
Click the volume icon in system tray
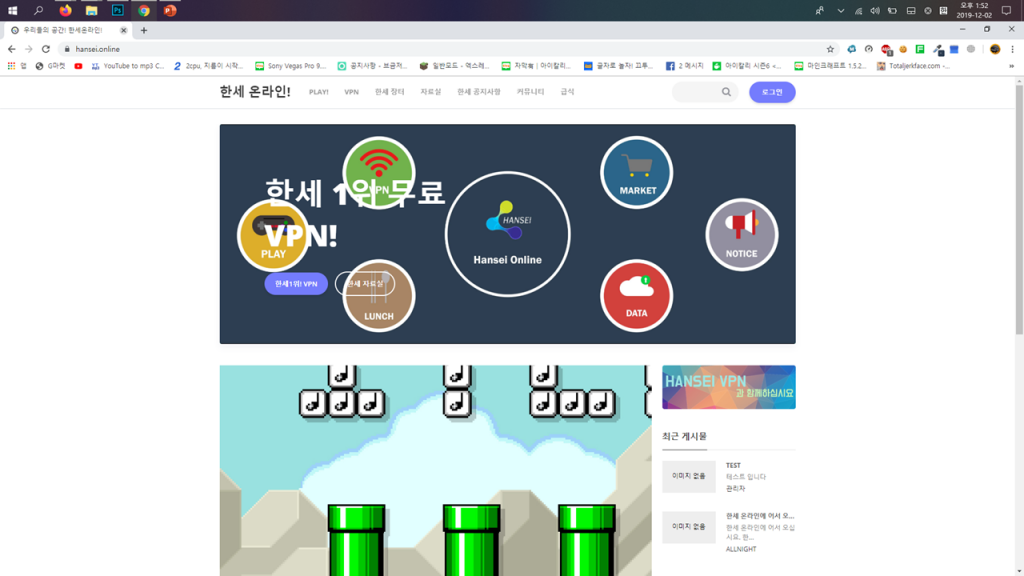tap(875, 10)
